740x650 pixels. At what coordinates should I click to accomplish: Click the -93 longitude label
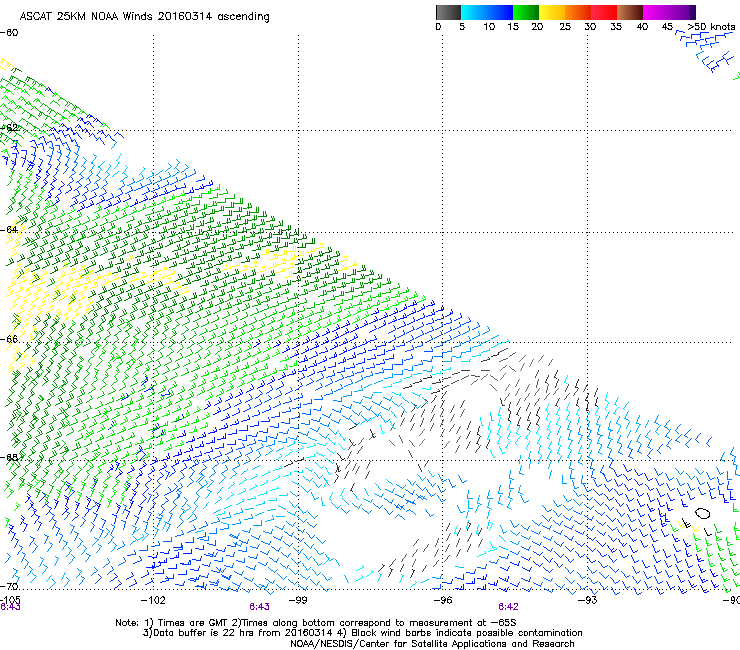point(588,600)
